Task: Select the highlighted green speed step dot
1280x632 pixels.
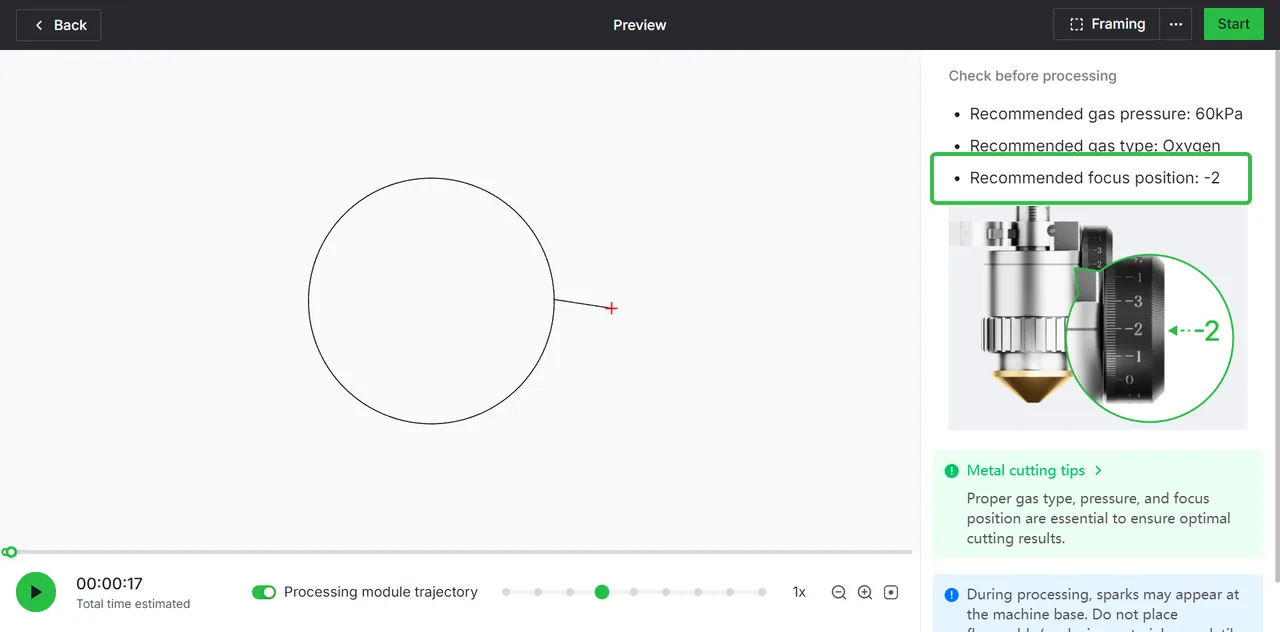Action: coord(602,592)
